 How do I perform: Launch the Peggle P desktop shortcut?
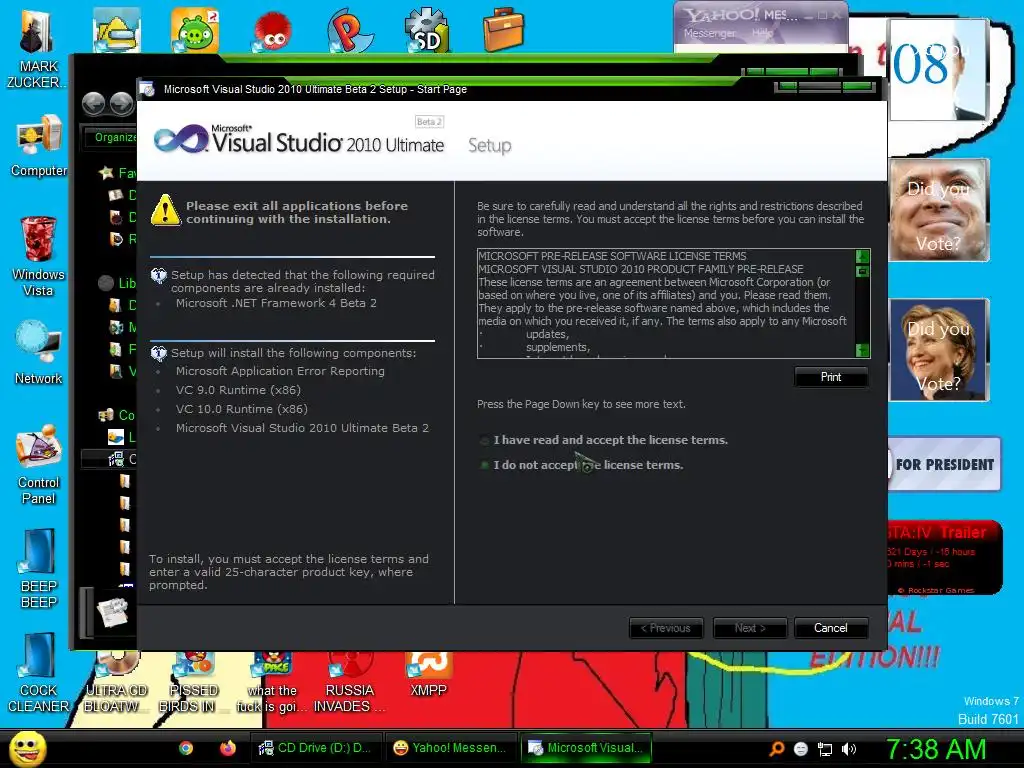point(349,31)
